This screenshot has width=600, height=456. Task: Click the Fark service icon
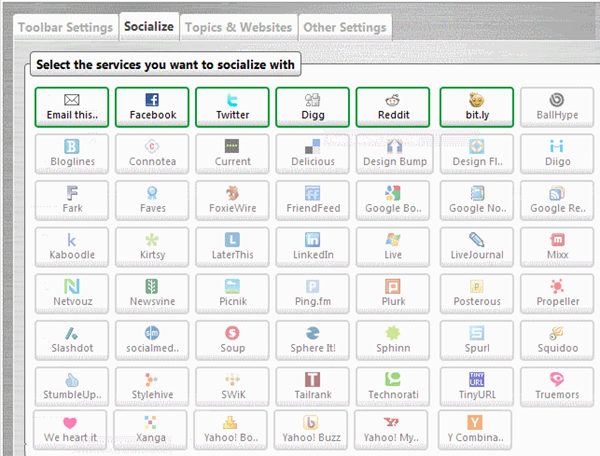[x=72, y=193]
